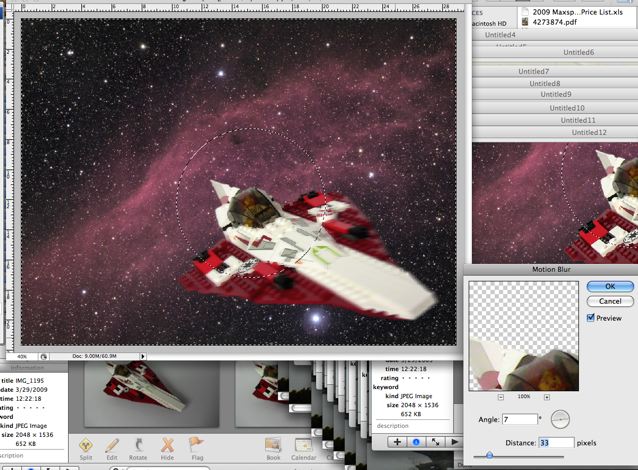Click OK in the Motion Blur dialog
The height and width of the screenshot is (470, 638).
(x=610, y=286)
